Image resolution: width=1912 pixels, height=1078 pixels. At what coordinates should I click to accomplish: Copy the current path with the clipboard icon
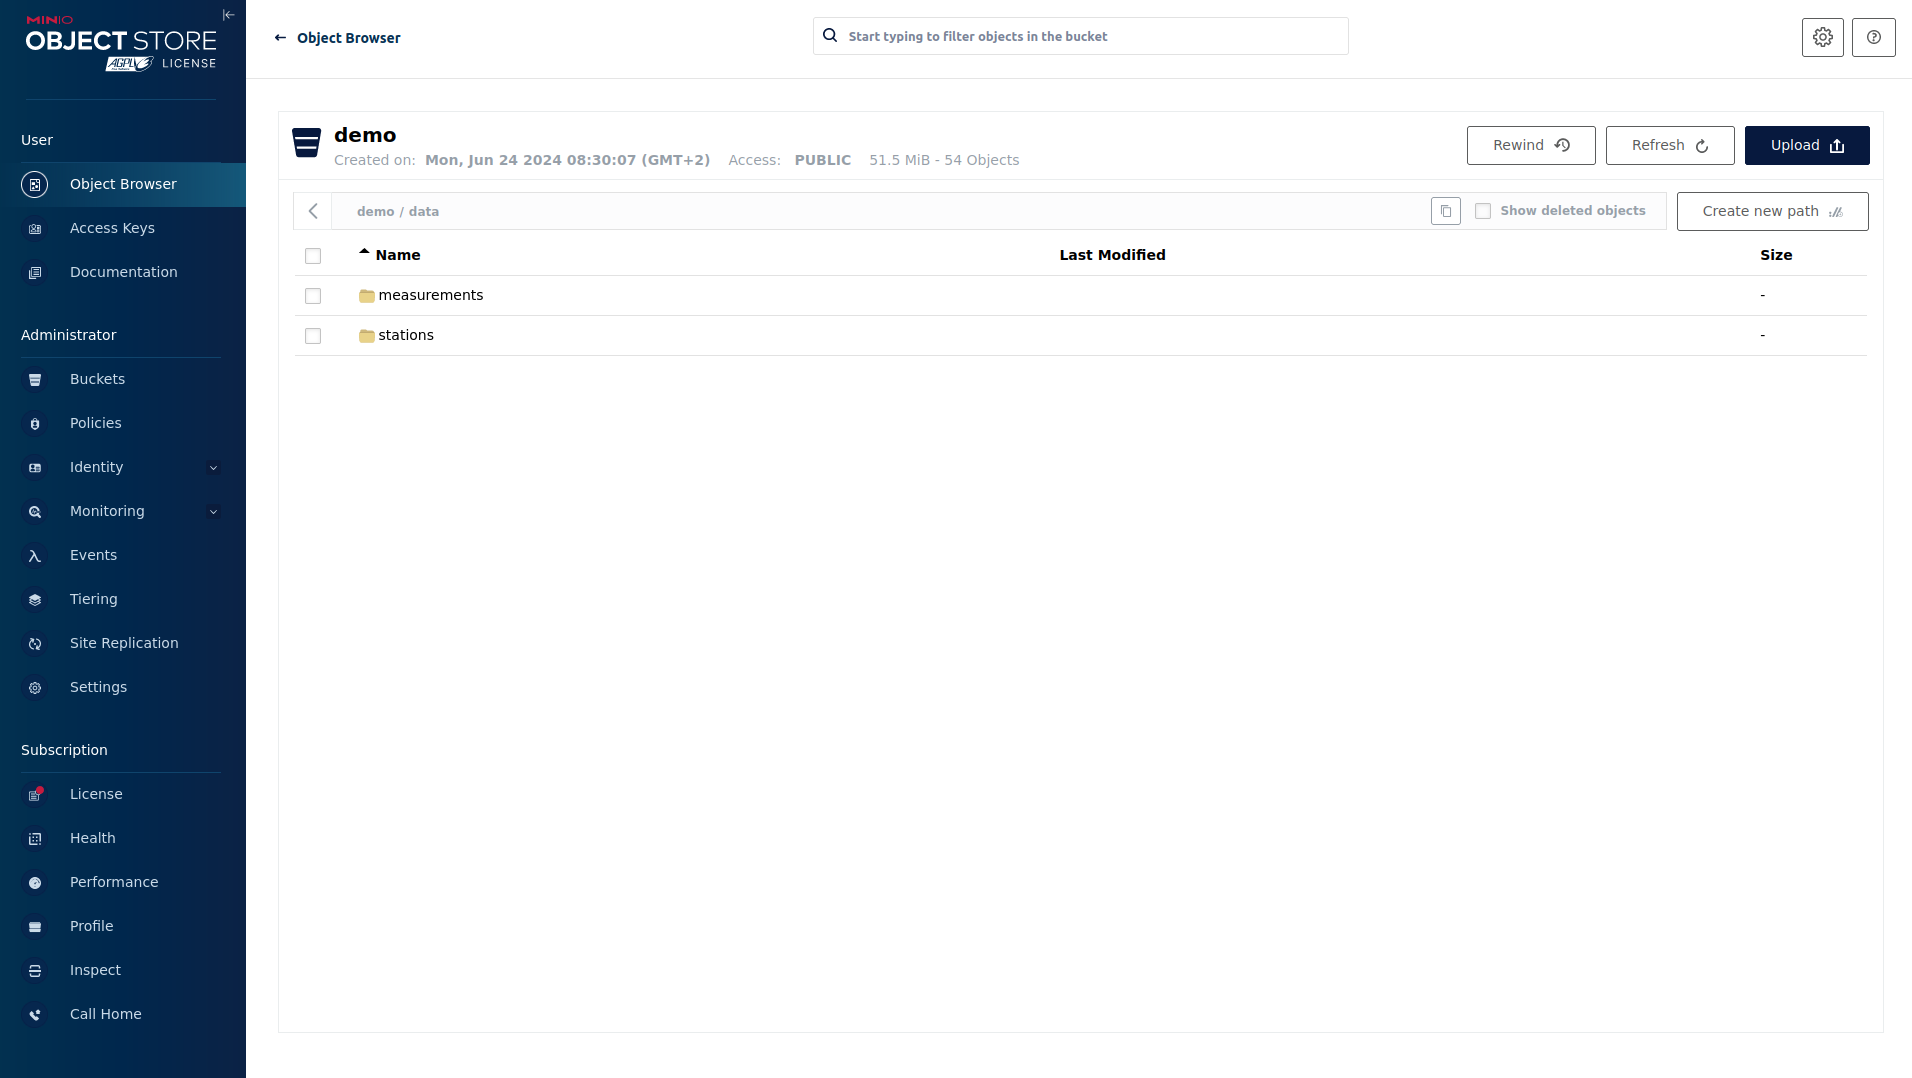tap(1445, 211)
